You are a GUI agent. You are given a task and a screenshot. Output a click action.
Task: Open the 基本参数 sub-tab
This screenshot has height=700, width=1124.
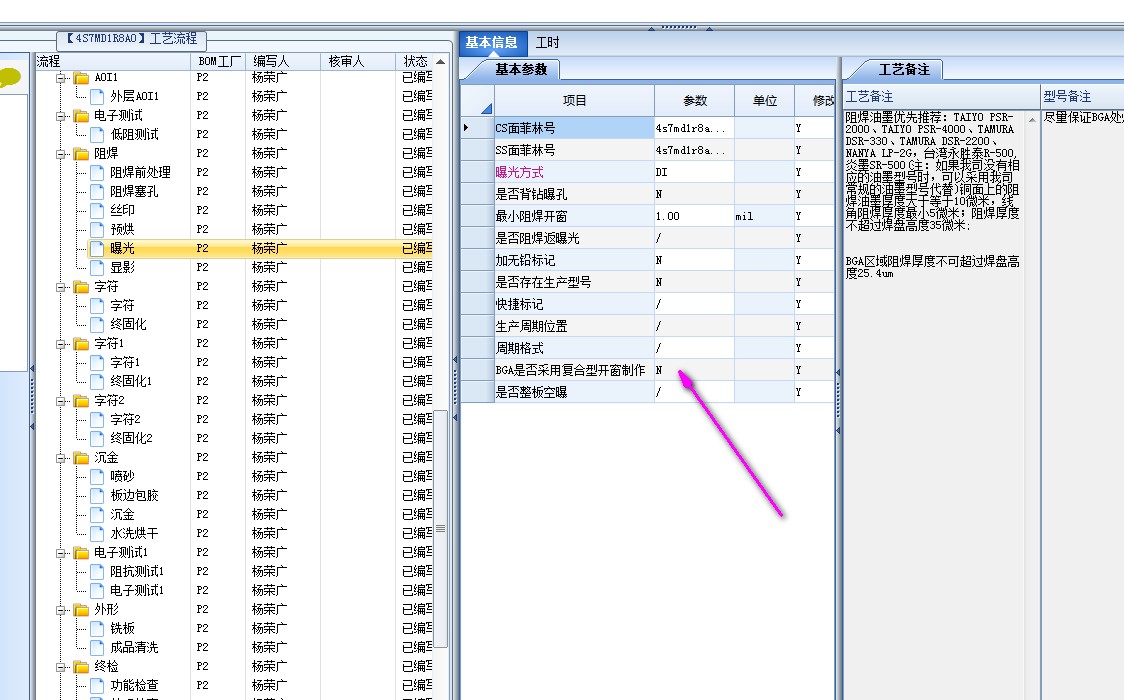[521, 69]
